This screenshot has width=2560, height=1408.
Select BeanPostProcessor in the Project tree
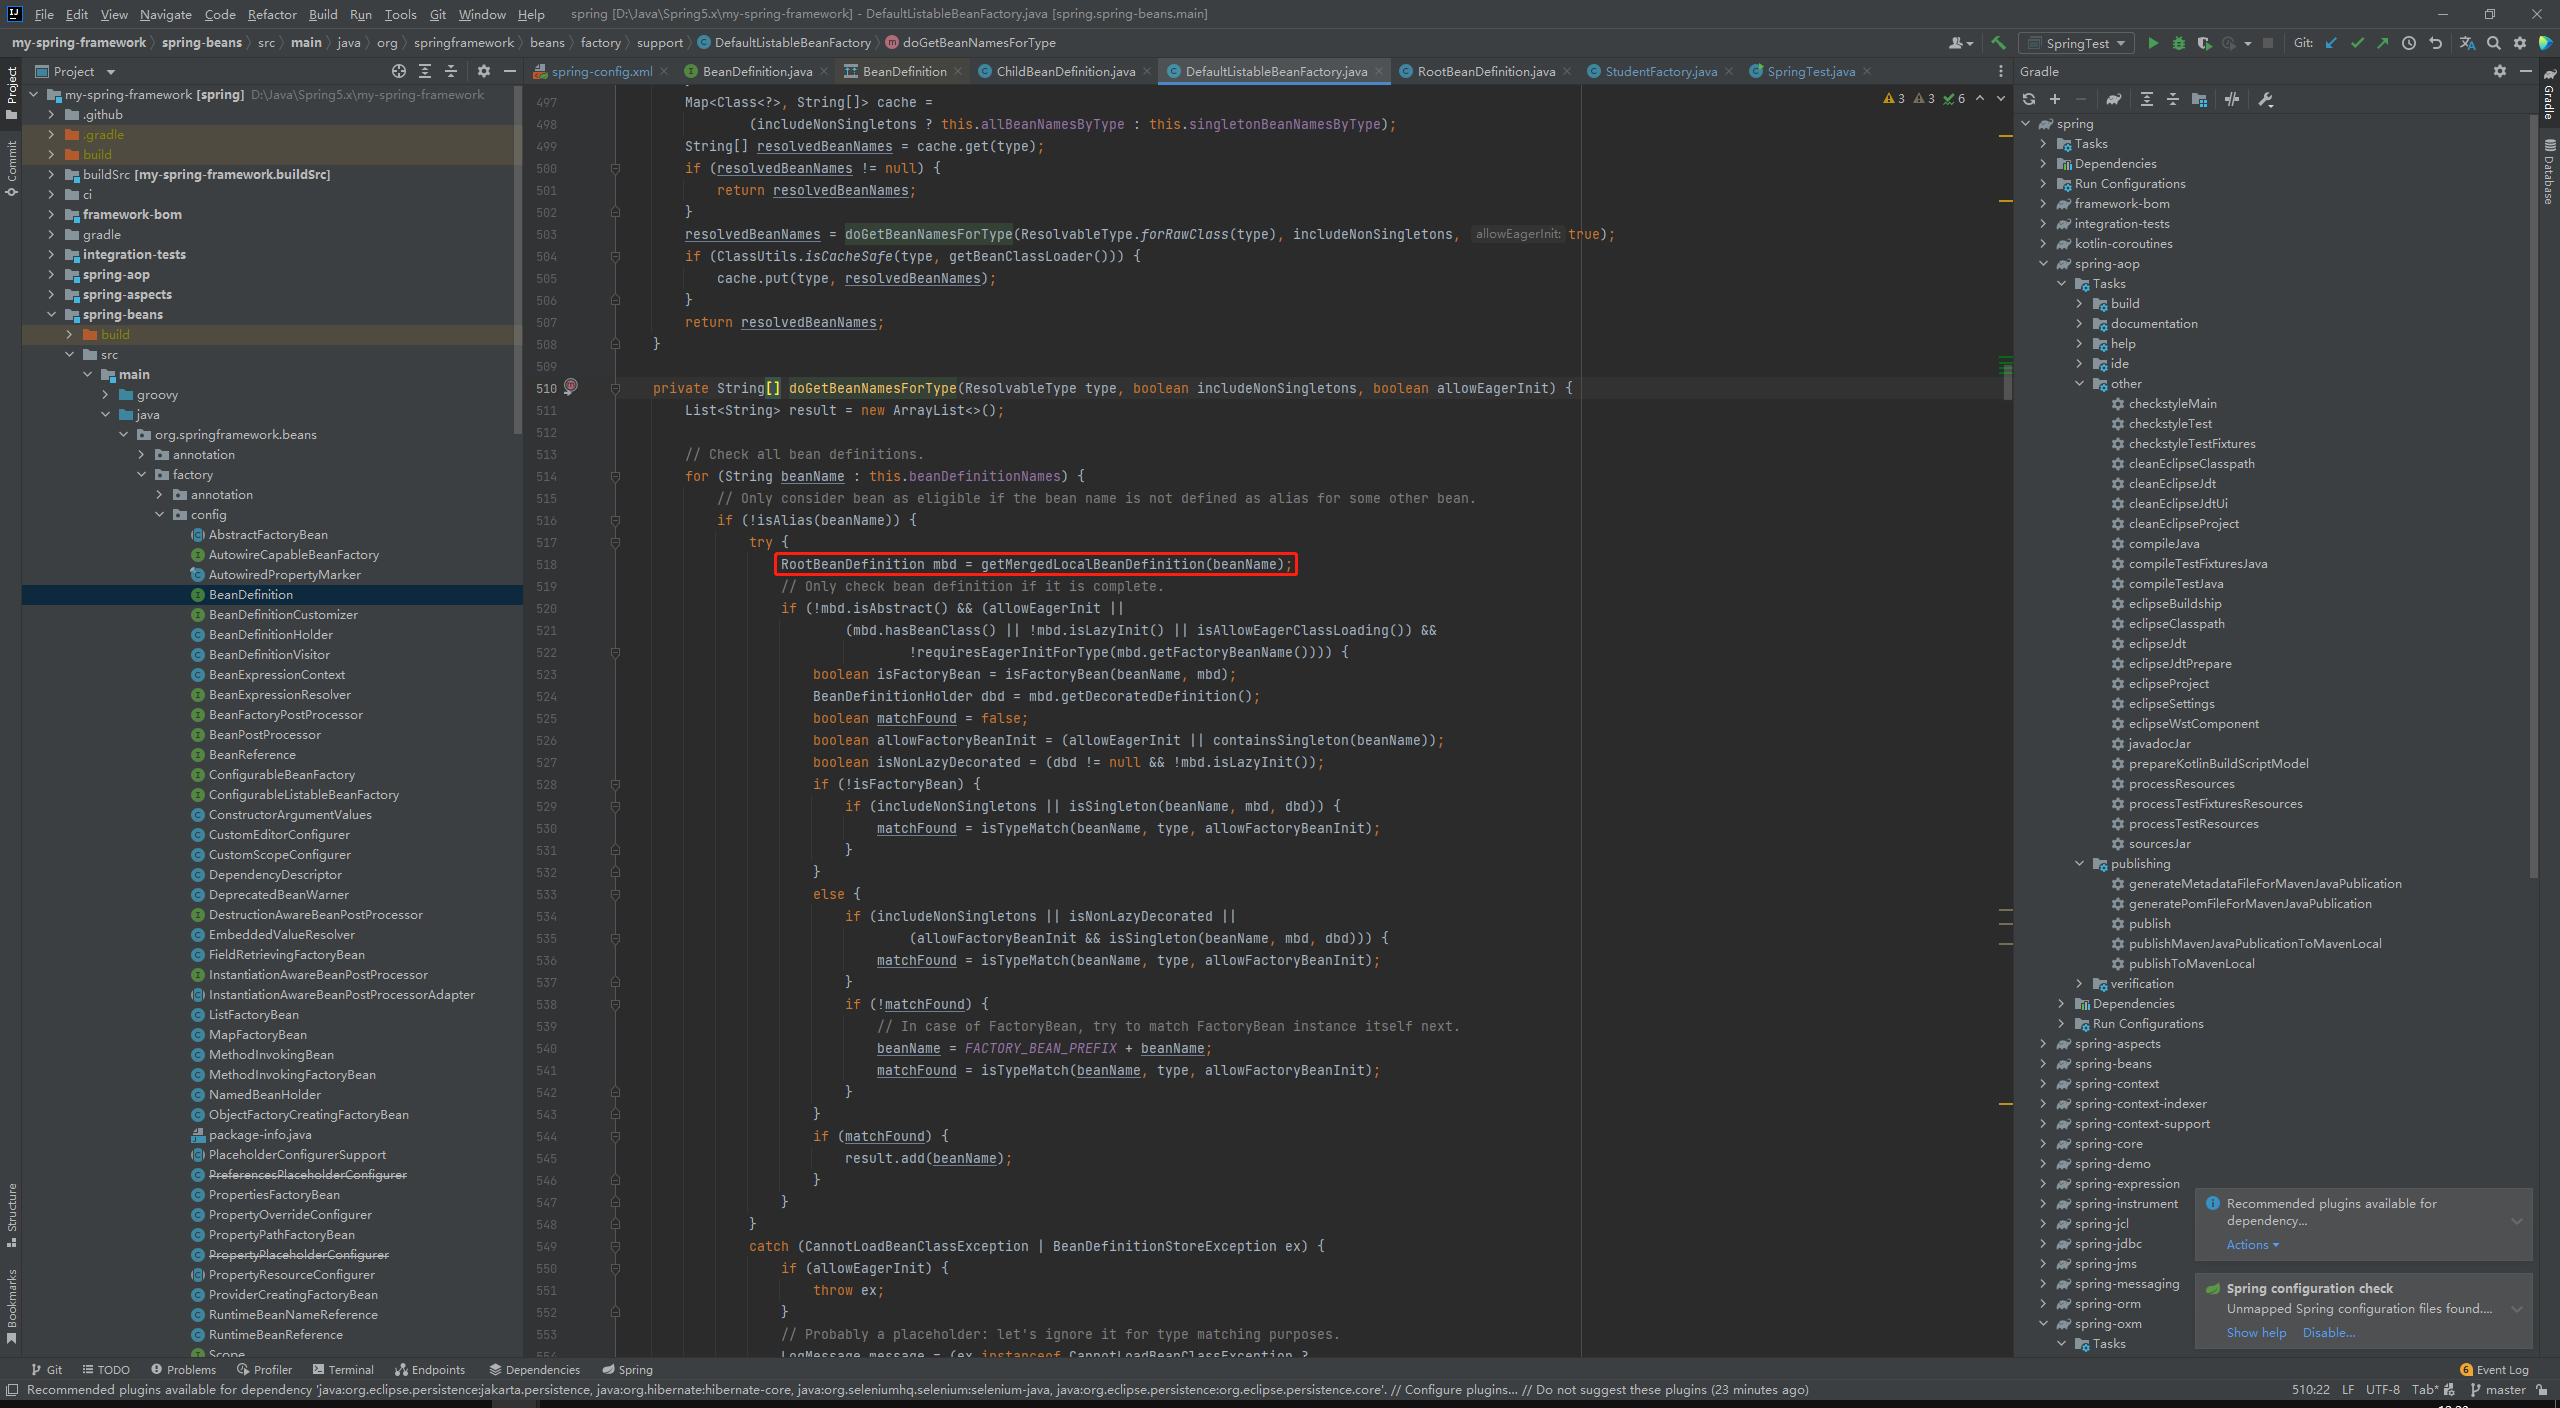(x=264, y=735)
